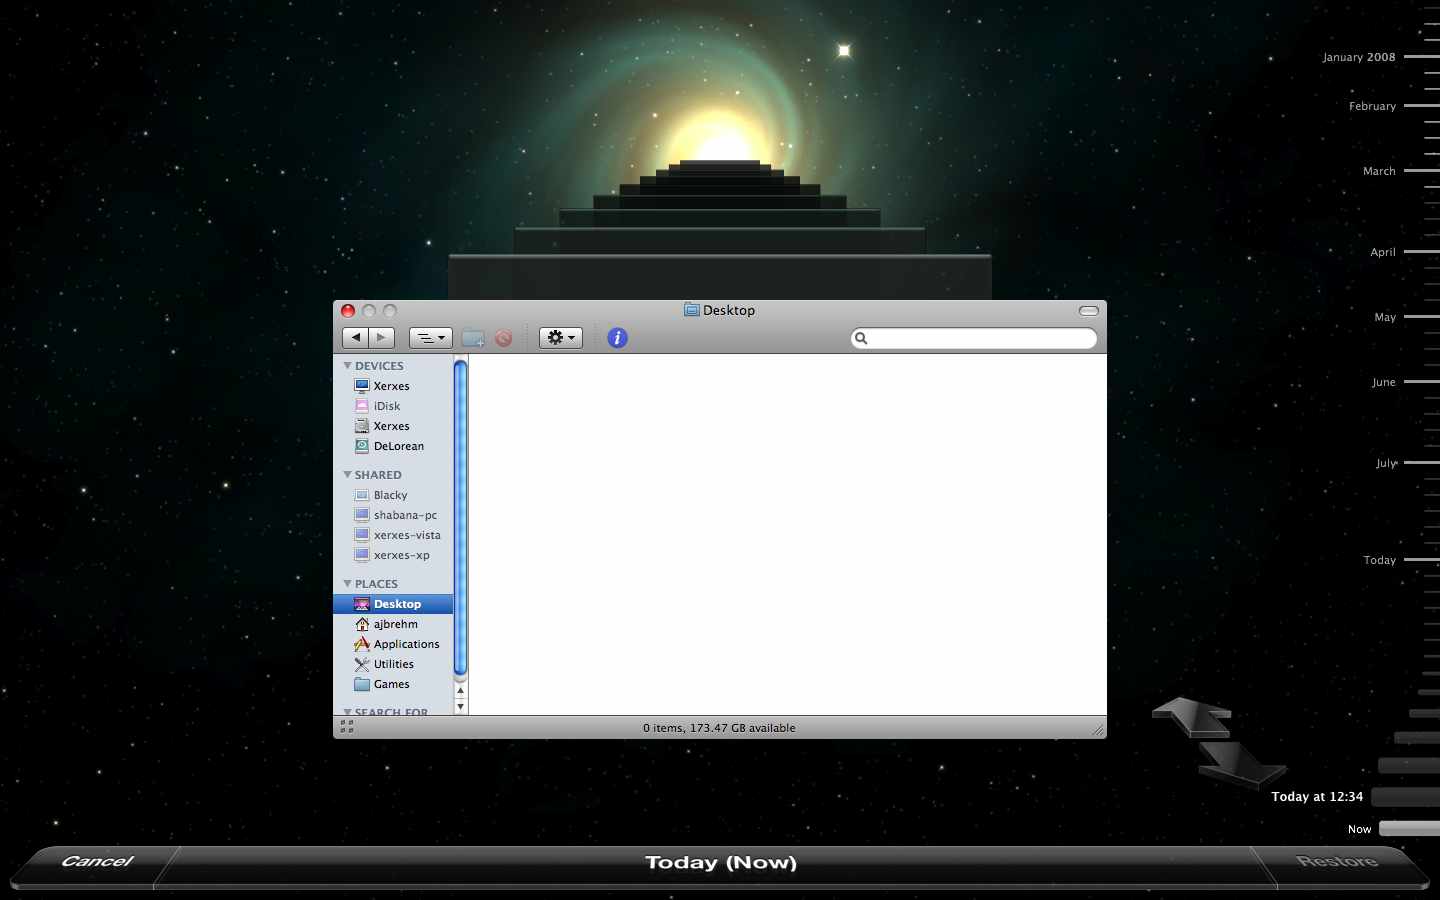Select Desktop in Places
The height and width of the screenshot is (900, 1440).
point(393,604)
